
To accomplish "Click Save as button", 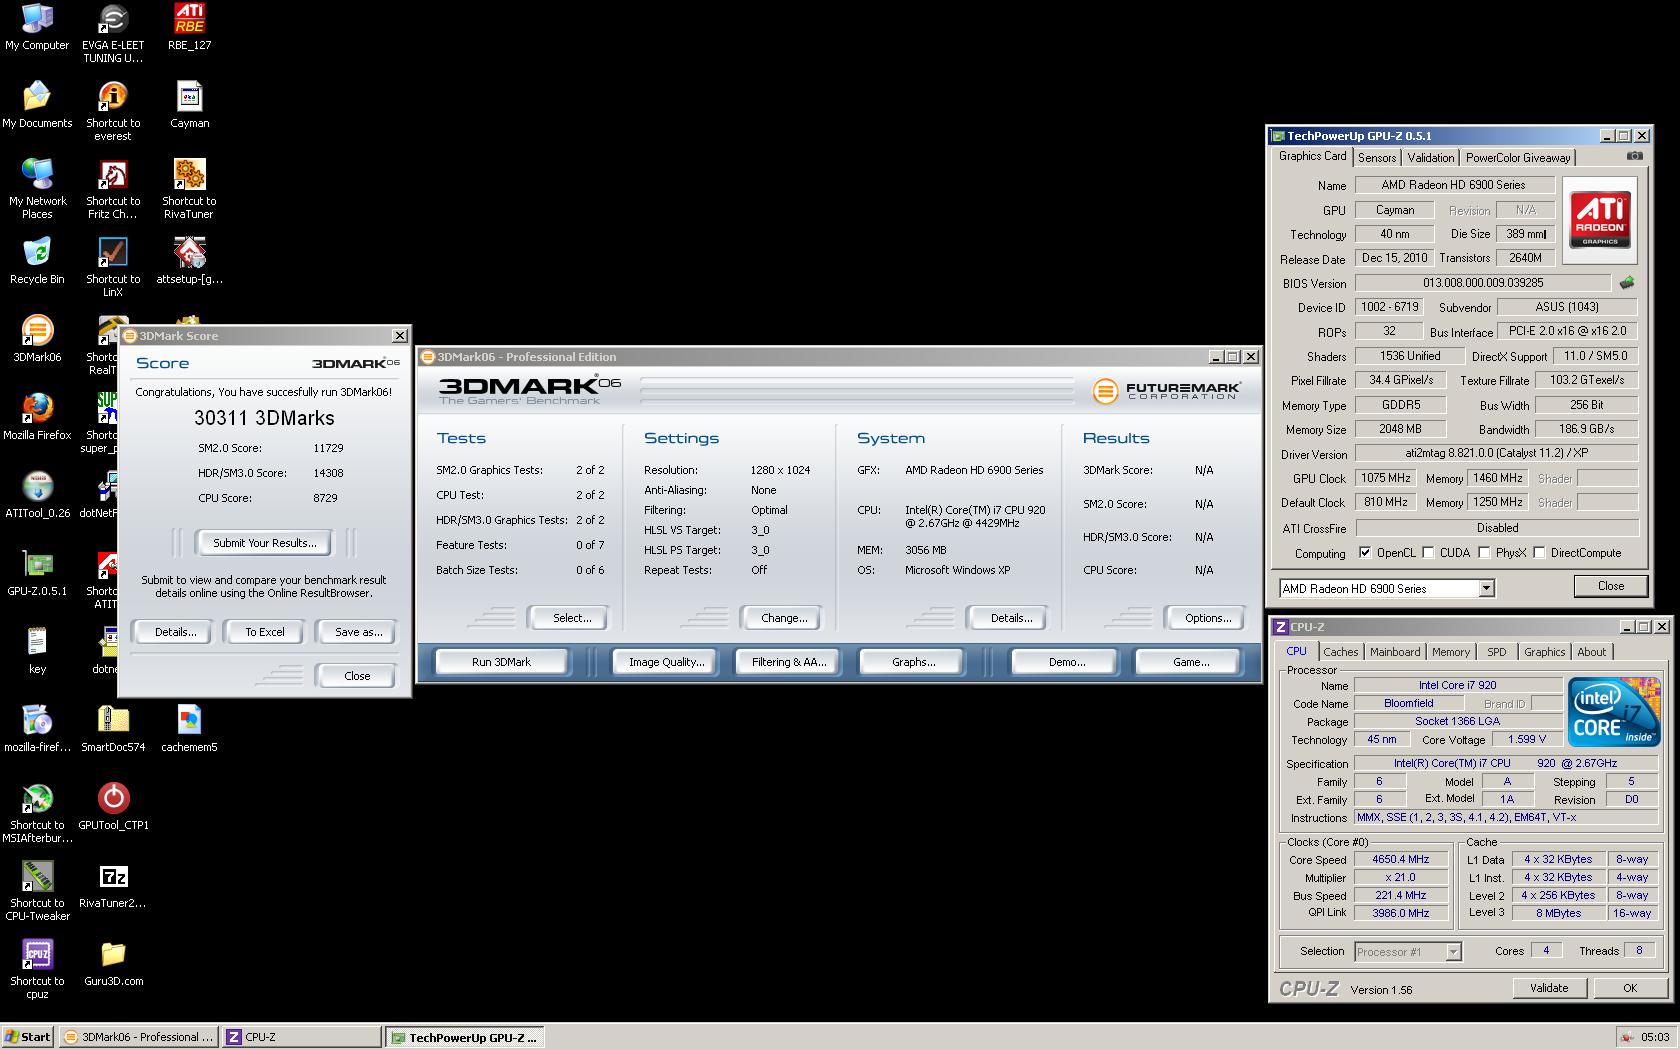I will click(x=358, y=632).
